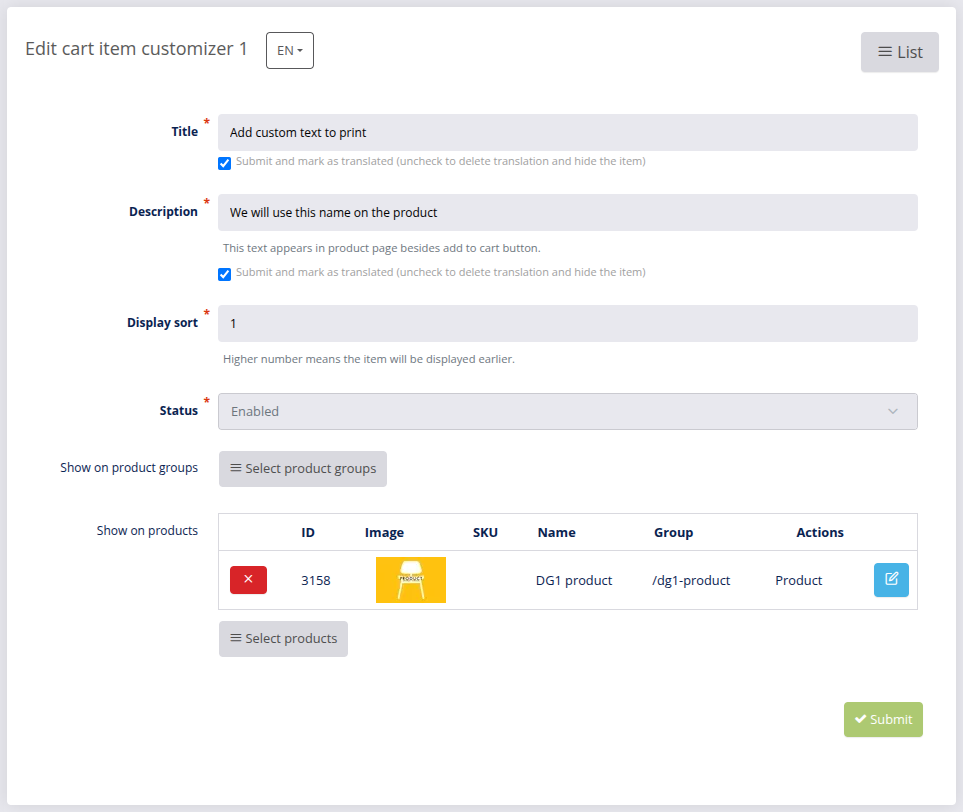Select the Display sort input showing 1
Viewport: 963px width, 812px height.
[567, 322]
